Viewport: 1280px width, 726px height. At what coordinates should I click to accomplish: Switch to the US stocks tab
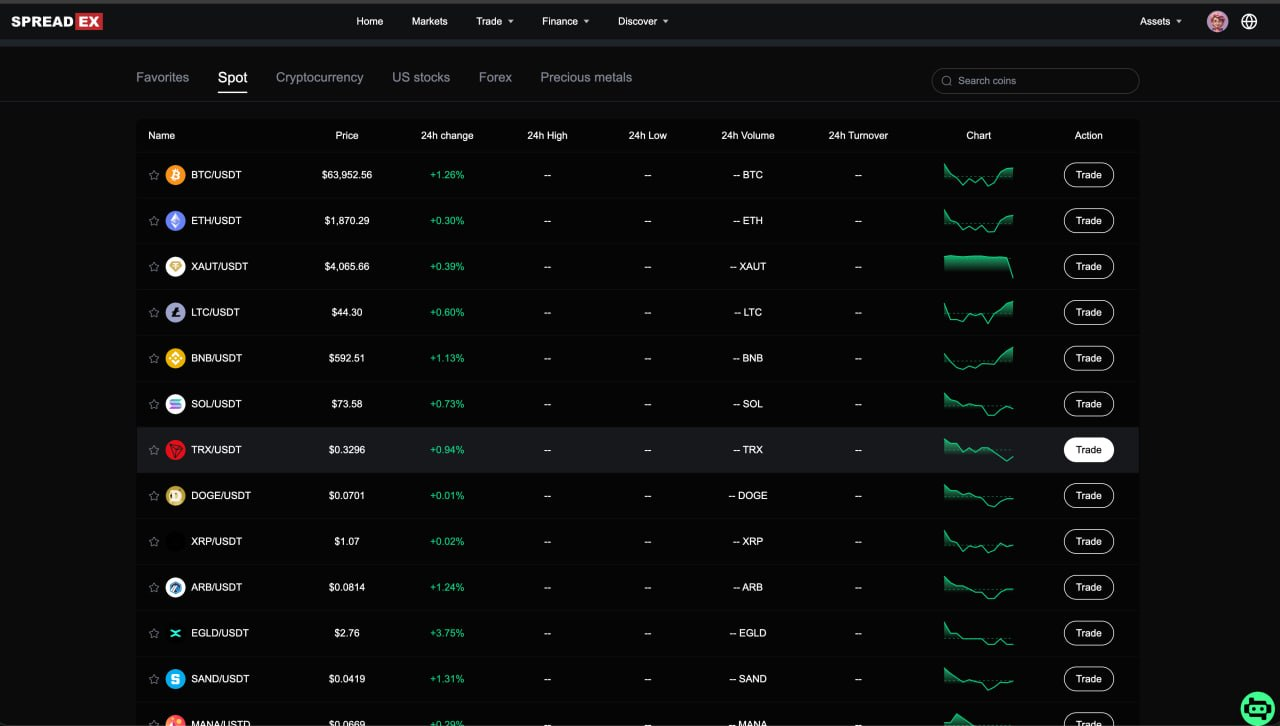tap(421, 77)
